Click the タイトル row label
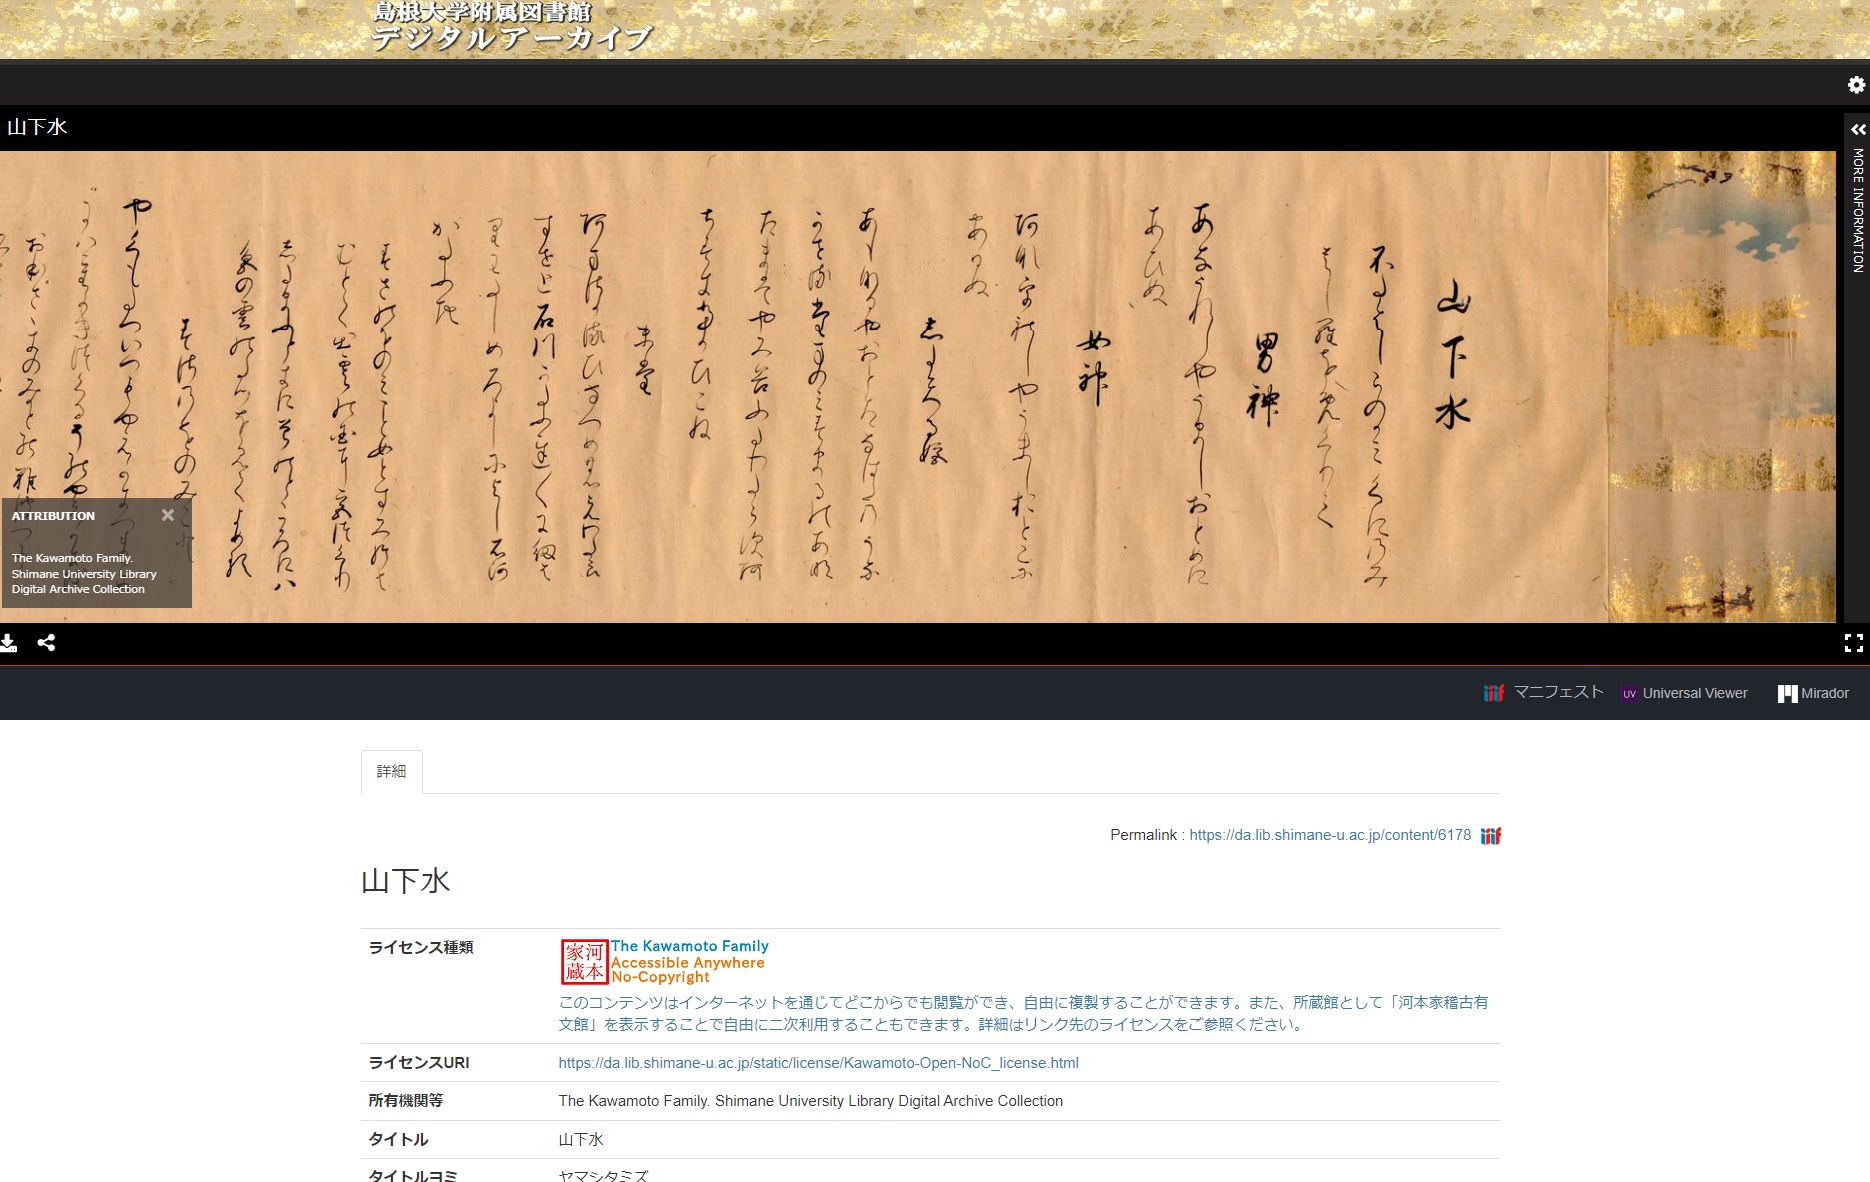Viewport: 1870px width, 1182px height. (398, 1139)
